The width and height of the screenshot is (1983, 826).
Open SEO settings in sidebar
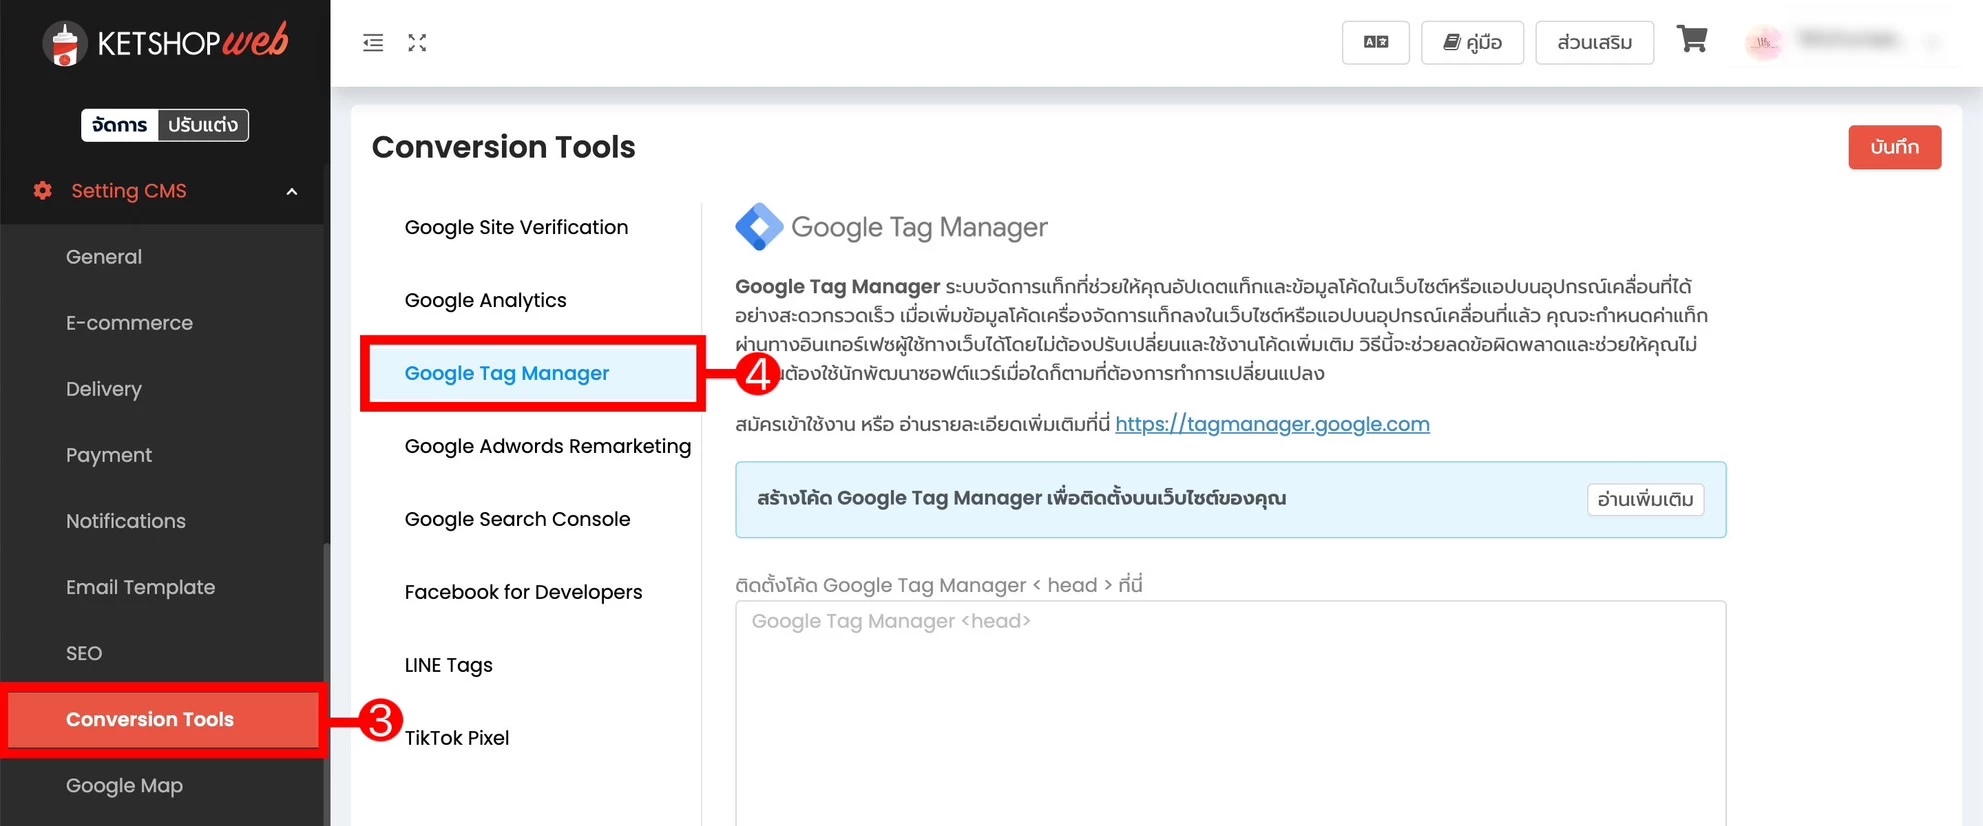click(x=84, y=653)
